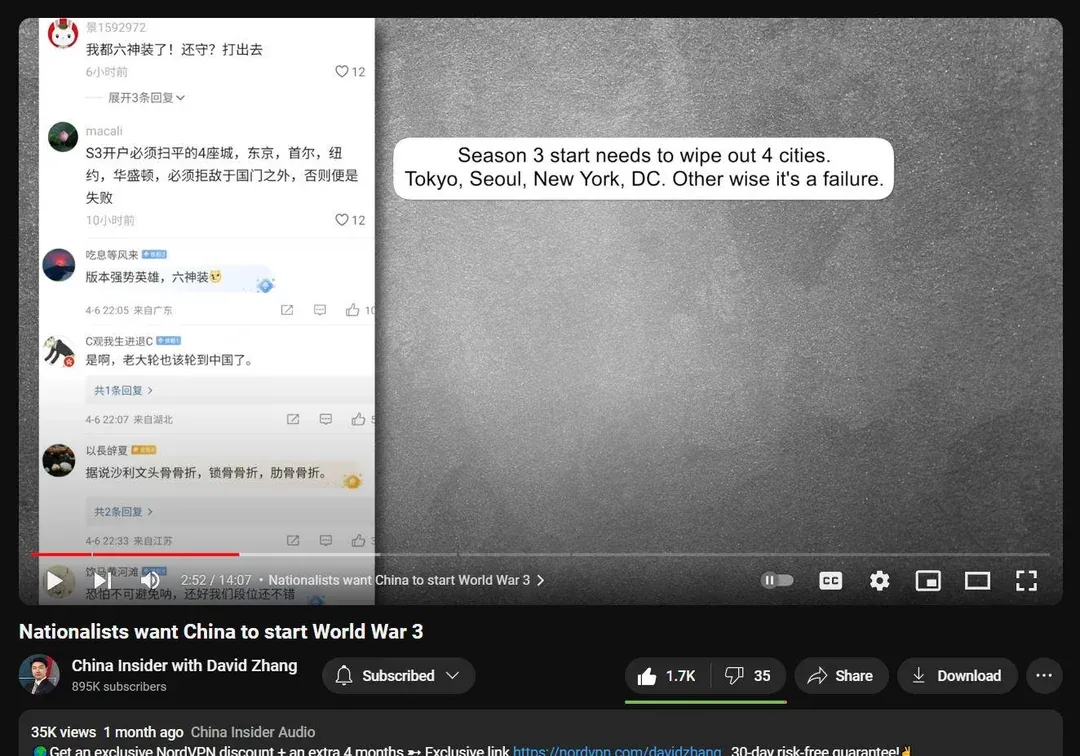Enable miniplayer mode

(x=928, y=580)
